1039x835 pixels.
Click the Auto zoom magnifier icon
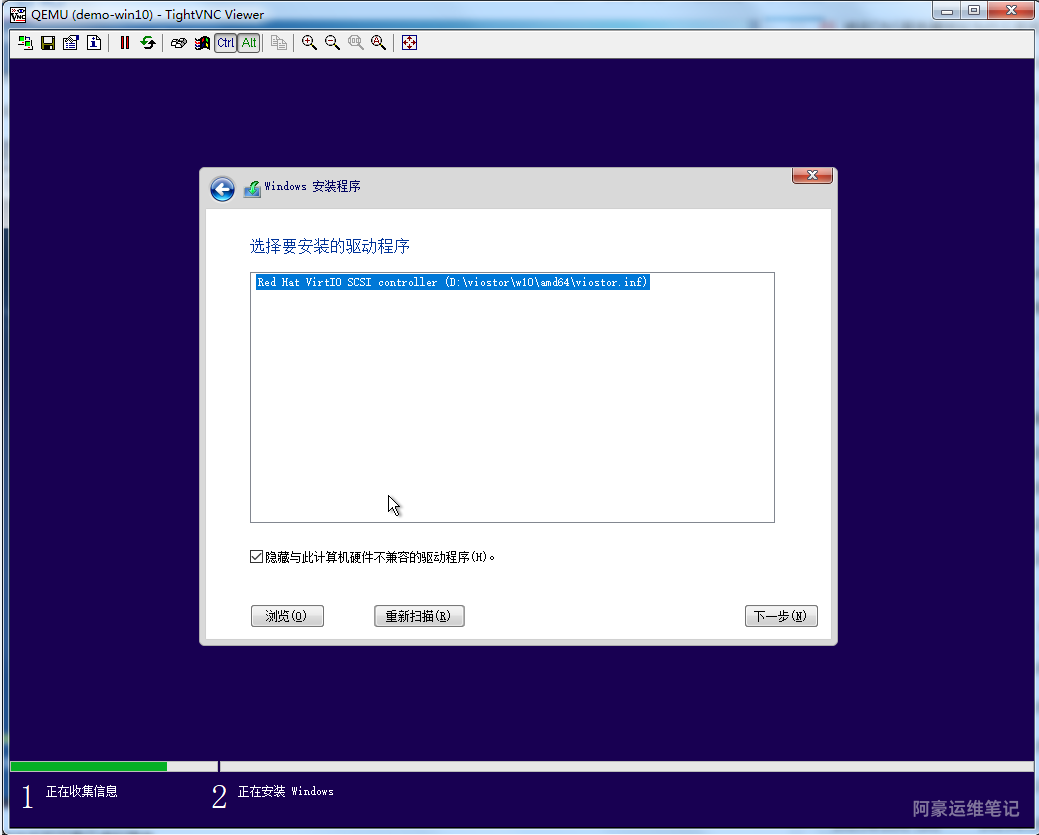378,43
